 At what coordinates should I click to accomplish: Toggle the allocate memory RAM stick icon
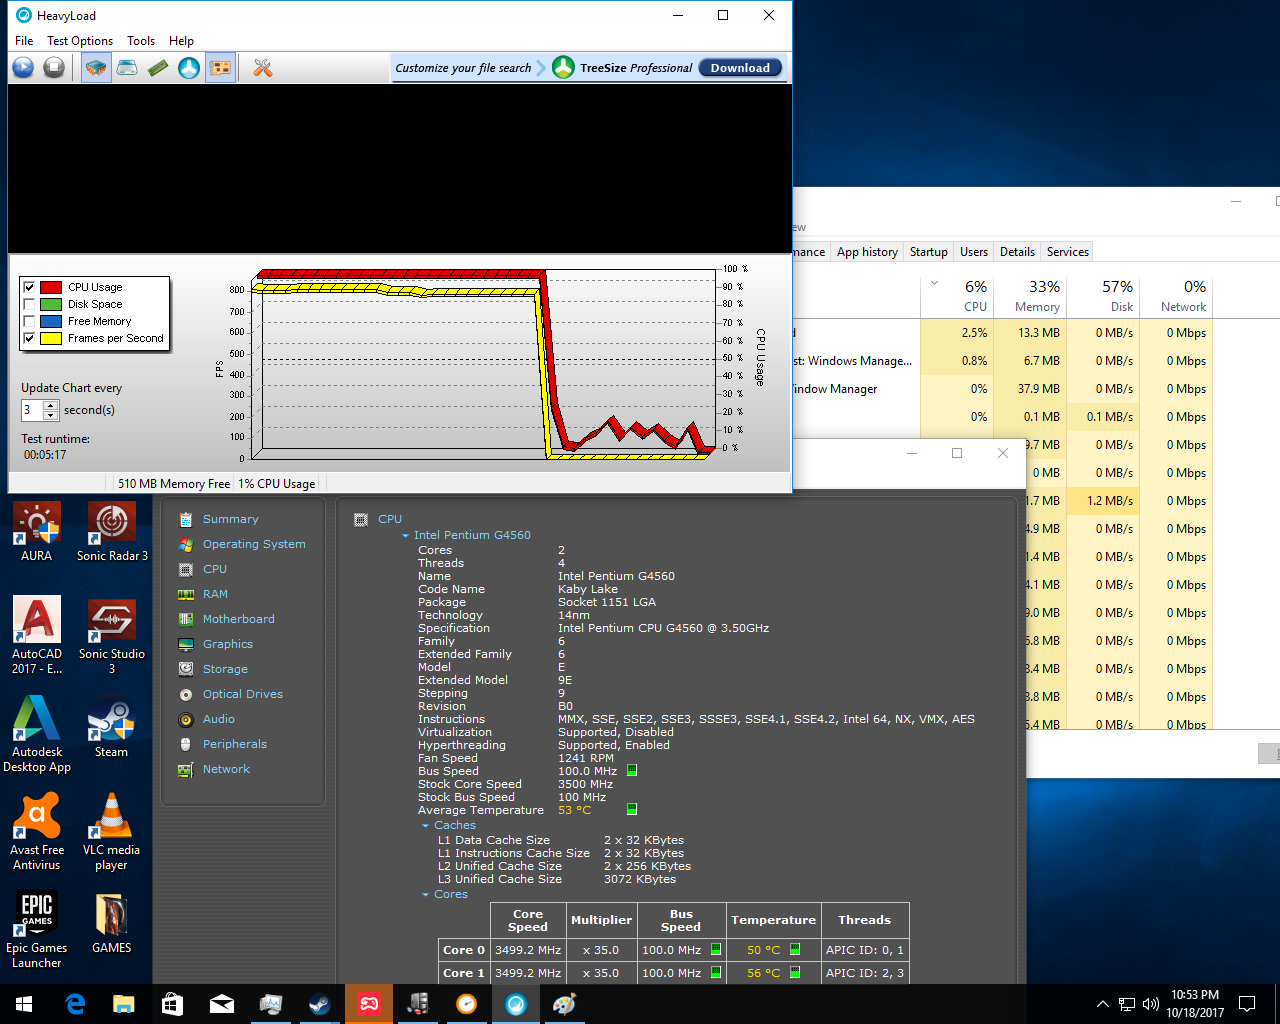point(158,68)
